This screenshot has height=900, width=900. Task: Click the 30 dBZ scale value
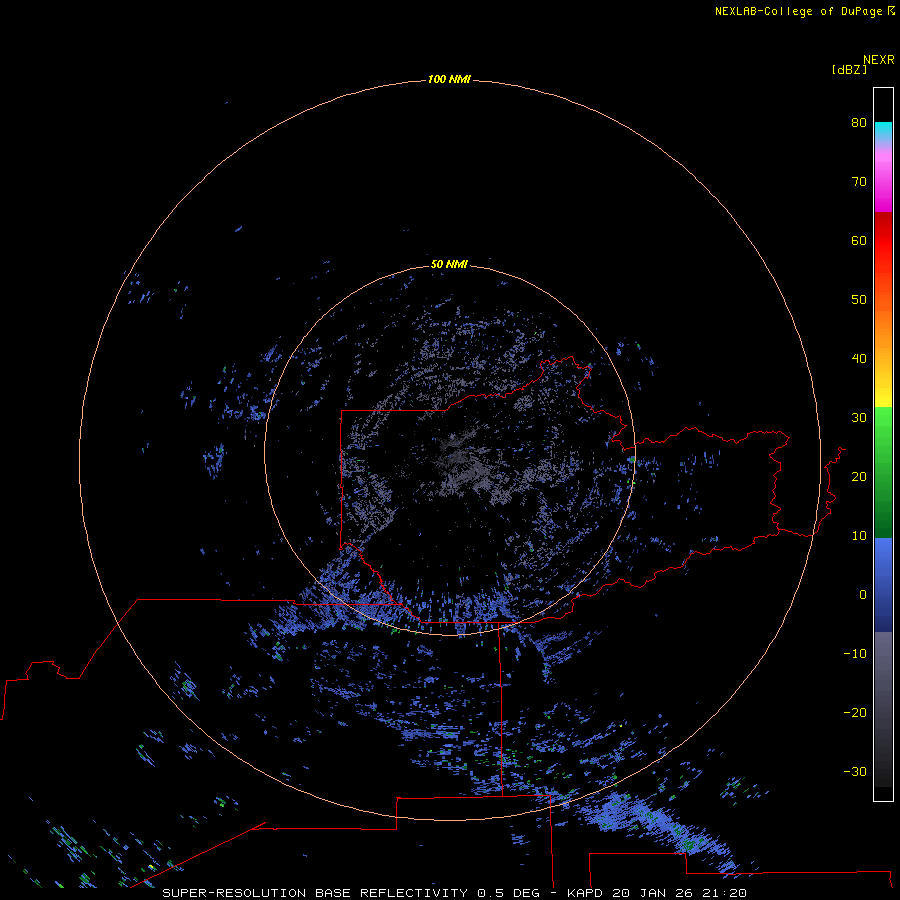pos(859,417)
